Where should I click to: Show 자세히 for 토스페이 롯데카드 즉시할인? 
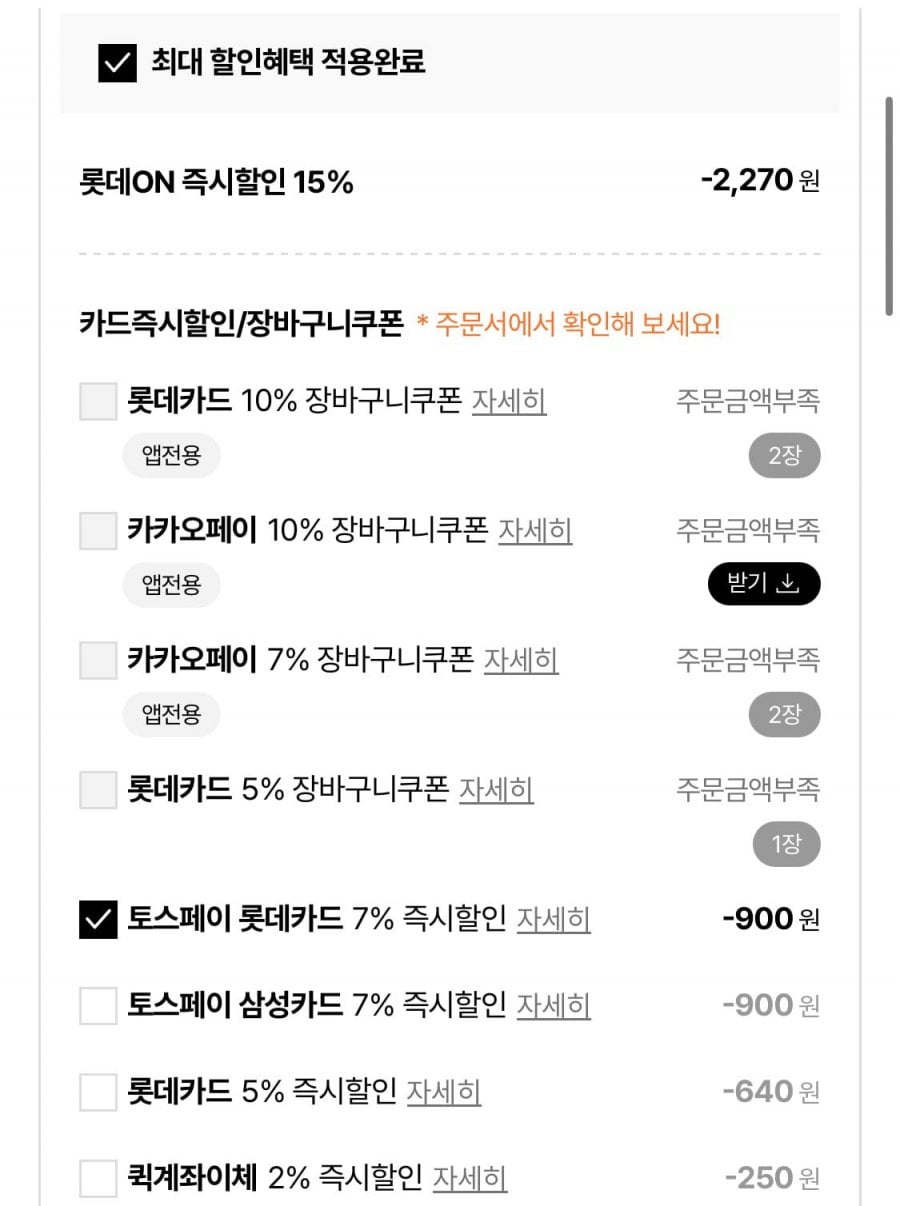(x=553, y=919)
